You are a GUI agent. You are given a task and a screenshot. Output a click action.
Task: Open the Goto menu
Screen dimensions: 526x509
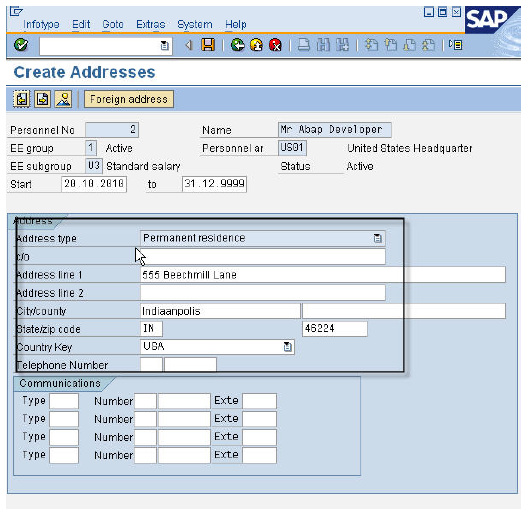tap(113, 24)
